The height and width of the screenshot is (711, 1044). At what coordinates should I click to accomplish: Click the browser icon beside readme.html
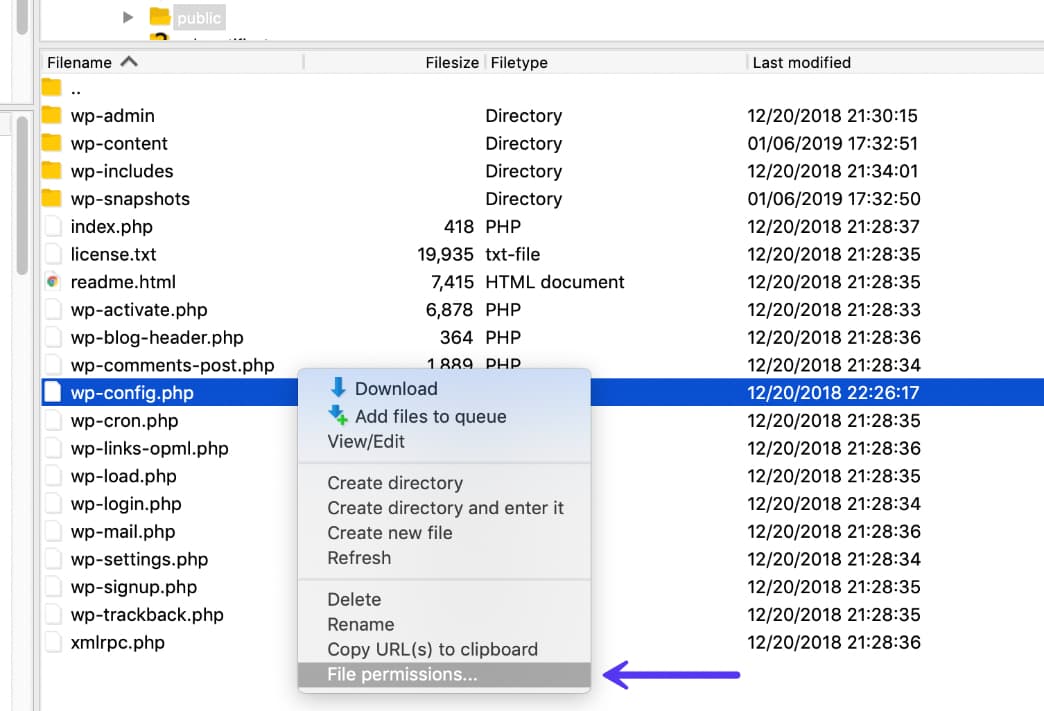[x=53, y=282]
